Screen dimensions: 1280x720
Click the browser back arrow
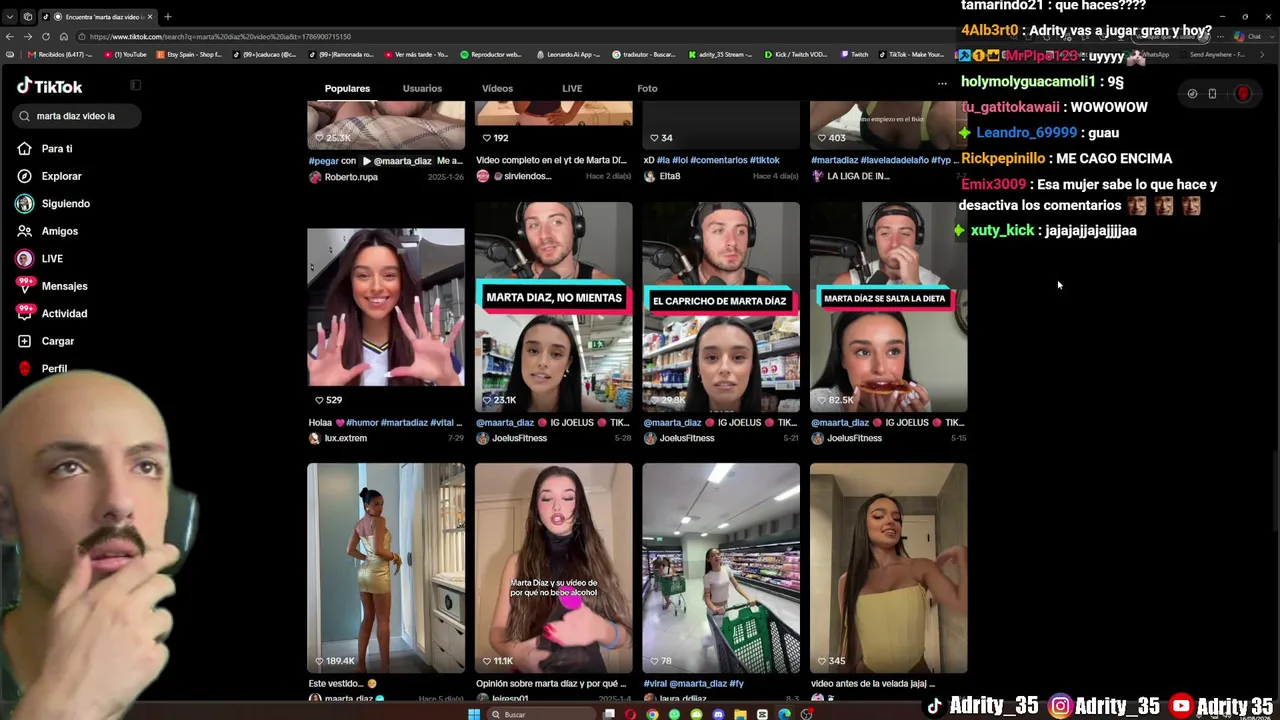10,37
